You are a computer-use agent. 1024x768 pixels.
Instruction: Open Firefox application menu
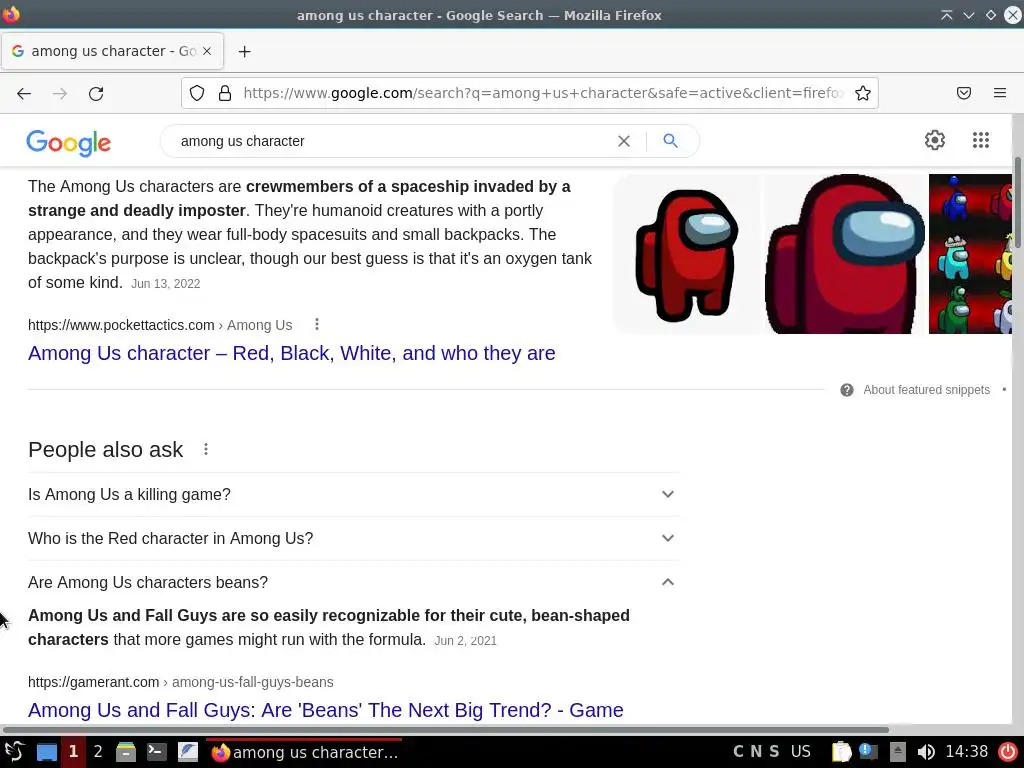1000,93
